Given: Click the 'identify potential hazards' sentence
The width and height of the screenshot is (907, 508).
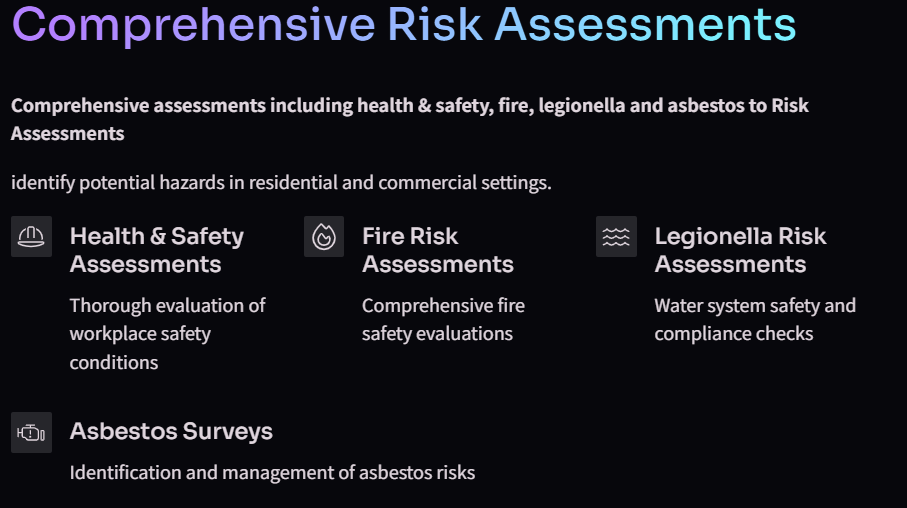Looking at the screenshot, I should (x=281, y=183).
